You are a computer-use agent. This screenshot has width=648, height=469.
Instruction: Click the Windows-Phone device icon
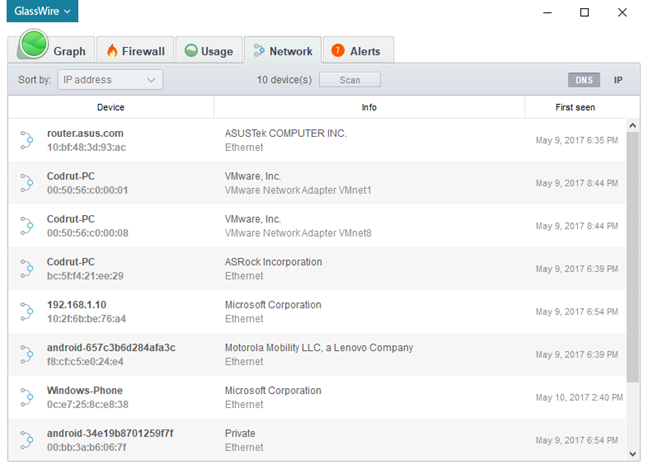[27, 398]
